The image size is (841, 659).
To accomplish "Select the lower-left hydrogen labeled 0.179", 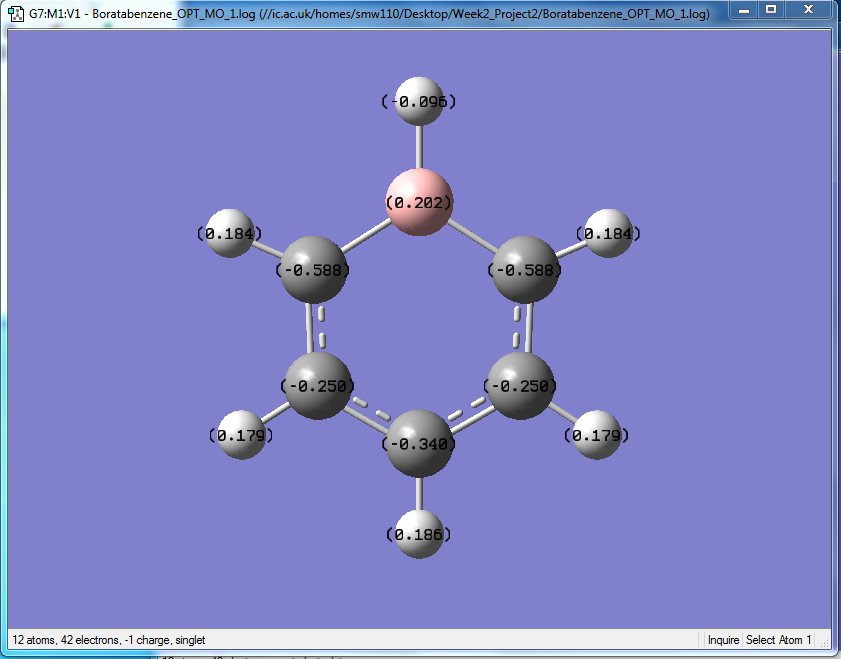I will [241, 435].
